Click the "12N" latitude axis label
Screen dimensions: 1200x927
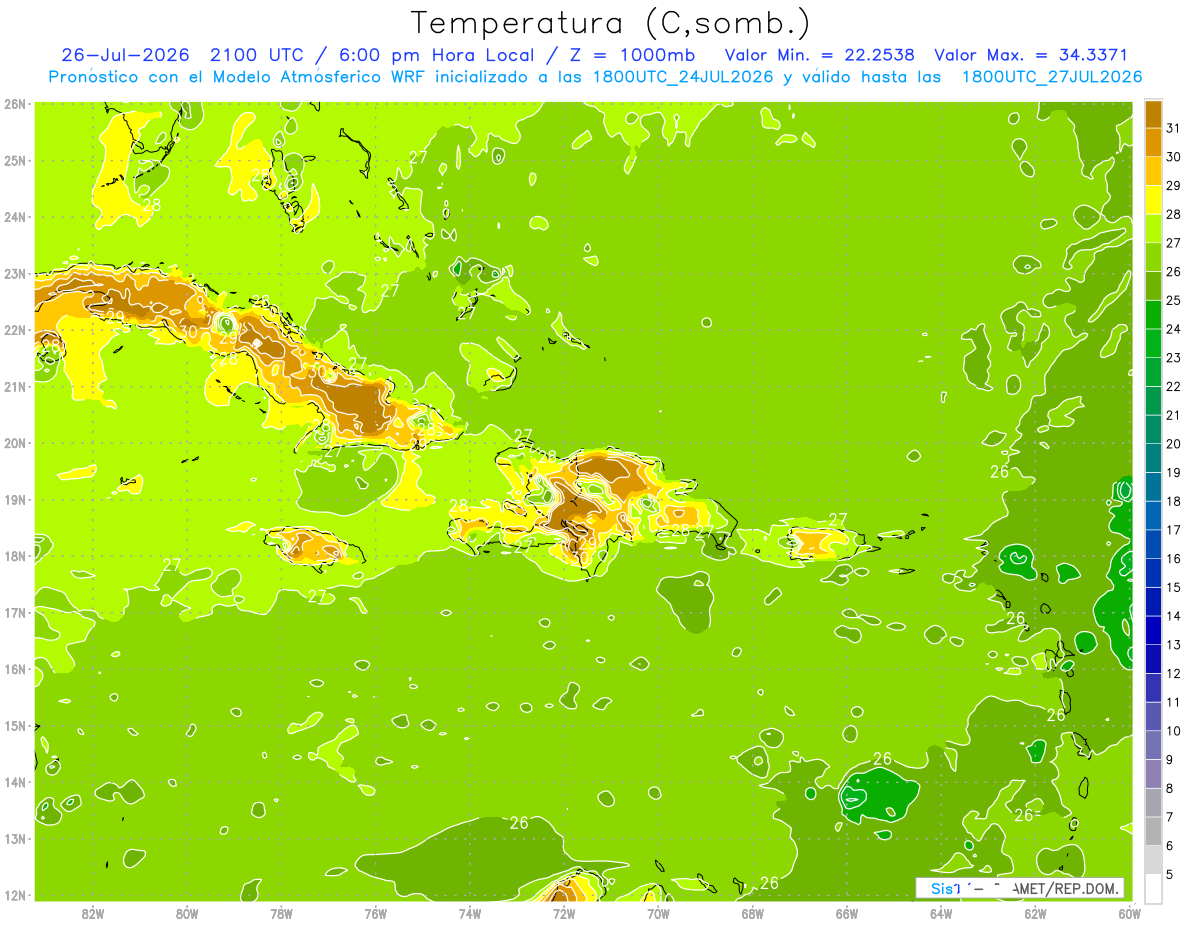[x=15, y=895]
